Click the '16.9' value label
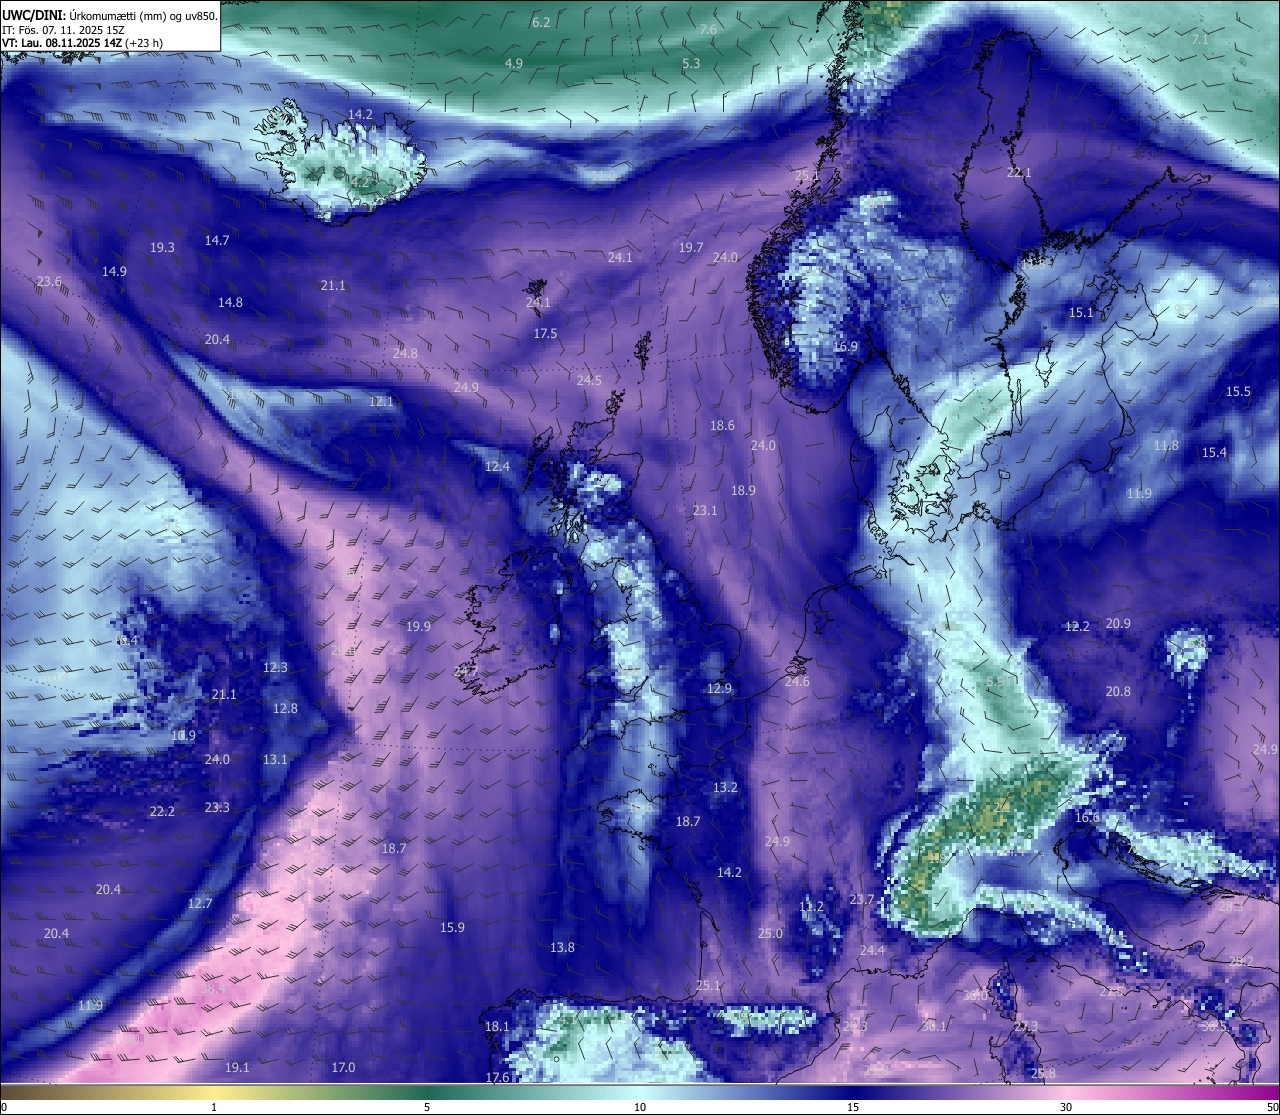Screen dimensions: 1280x1115 (845, 347)
